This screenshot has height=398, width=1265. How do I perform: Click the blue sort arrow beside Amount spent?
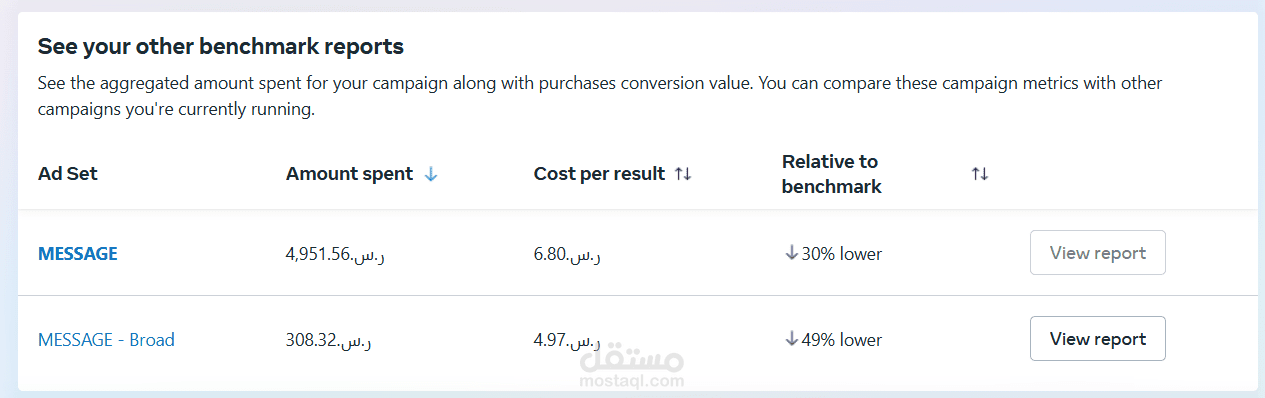click(431, 174)
